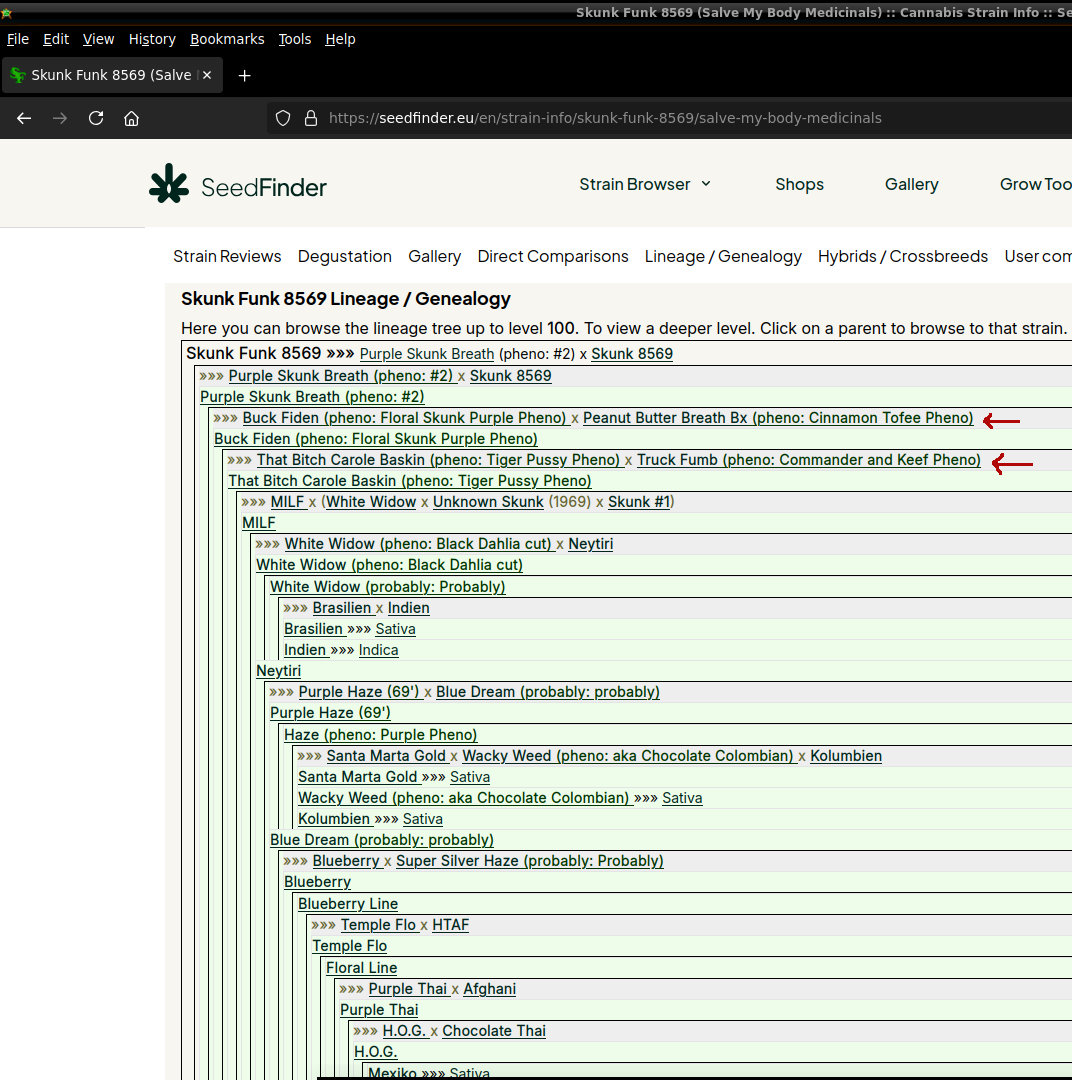This screenshot has height=1080, width=1072.
Task: Close the Skunk Funk 8569 tab
Action: tap(207, 75)
